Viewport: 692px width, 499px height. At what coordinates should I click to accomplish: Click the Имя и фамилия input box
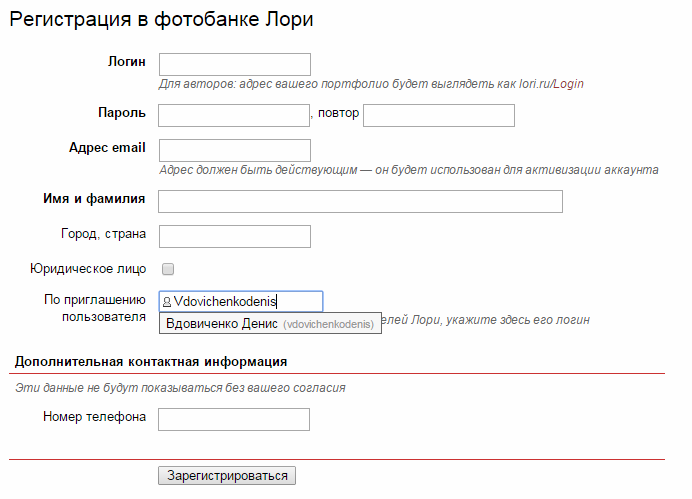[x=360, y=201]
